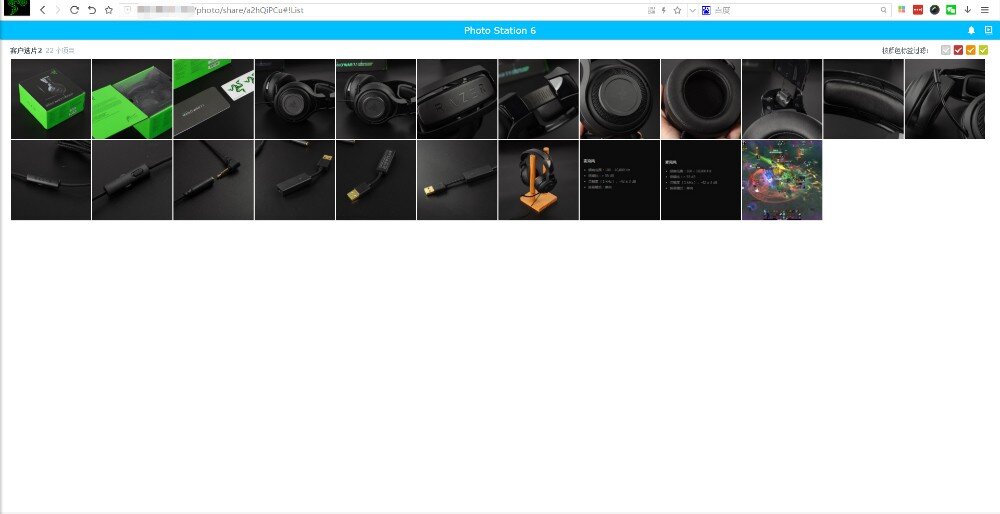The height and width of the screenshot is (514, 1000).
Task: Click the address bar URL text
Action: tap(250, 10)
